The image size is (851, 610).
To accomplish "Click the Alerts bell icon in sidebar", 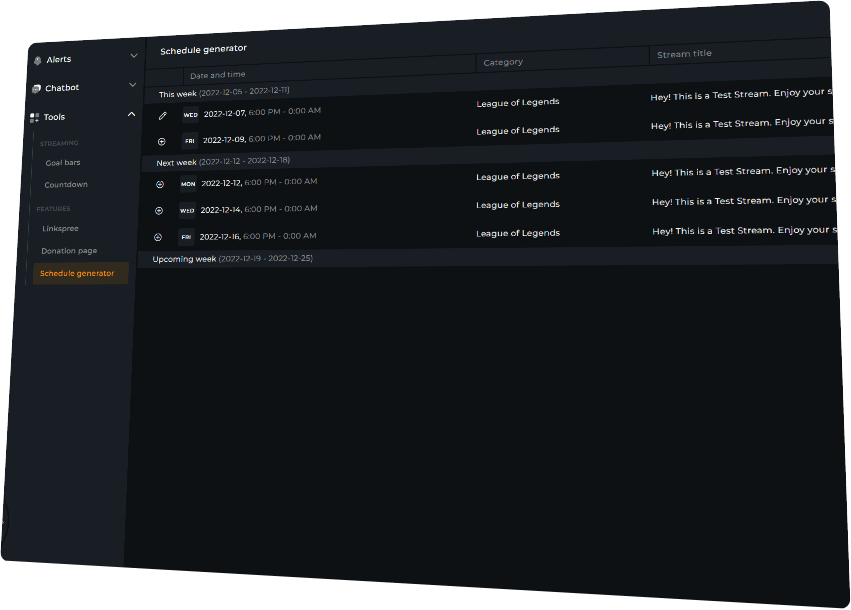I will tap(37, 61).
